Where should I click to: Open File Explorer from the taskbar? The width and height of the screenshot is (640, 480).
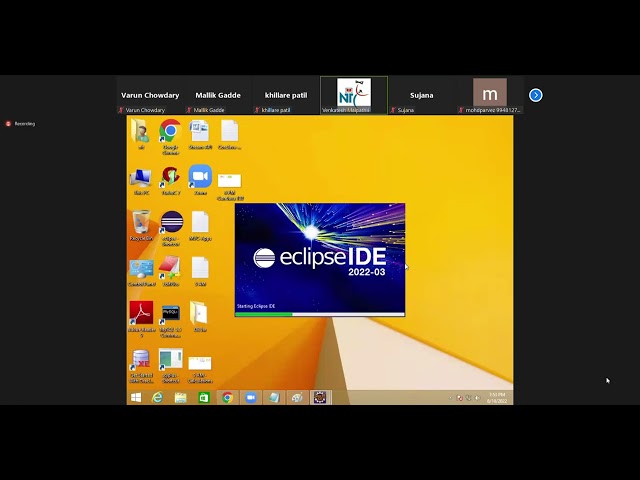click(x=180, y=397)
